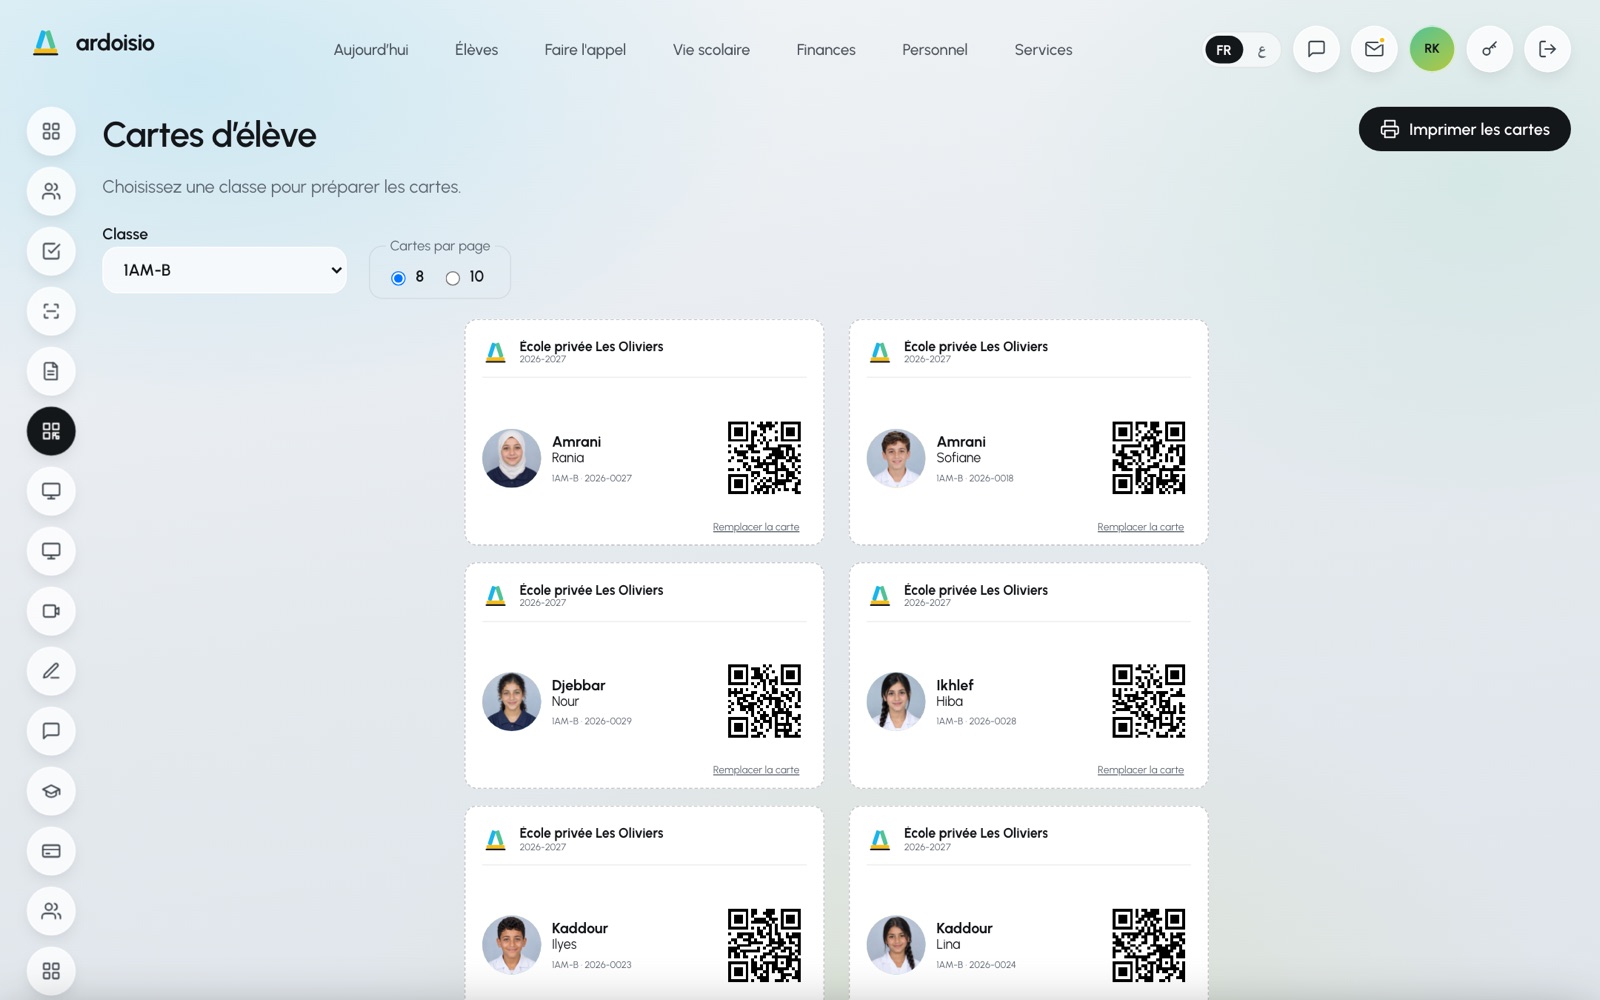The height and width of the screenshot is (1000, 1600).
Task: Click Kaddour Ilyes's photo
Action: click(512, 945)
